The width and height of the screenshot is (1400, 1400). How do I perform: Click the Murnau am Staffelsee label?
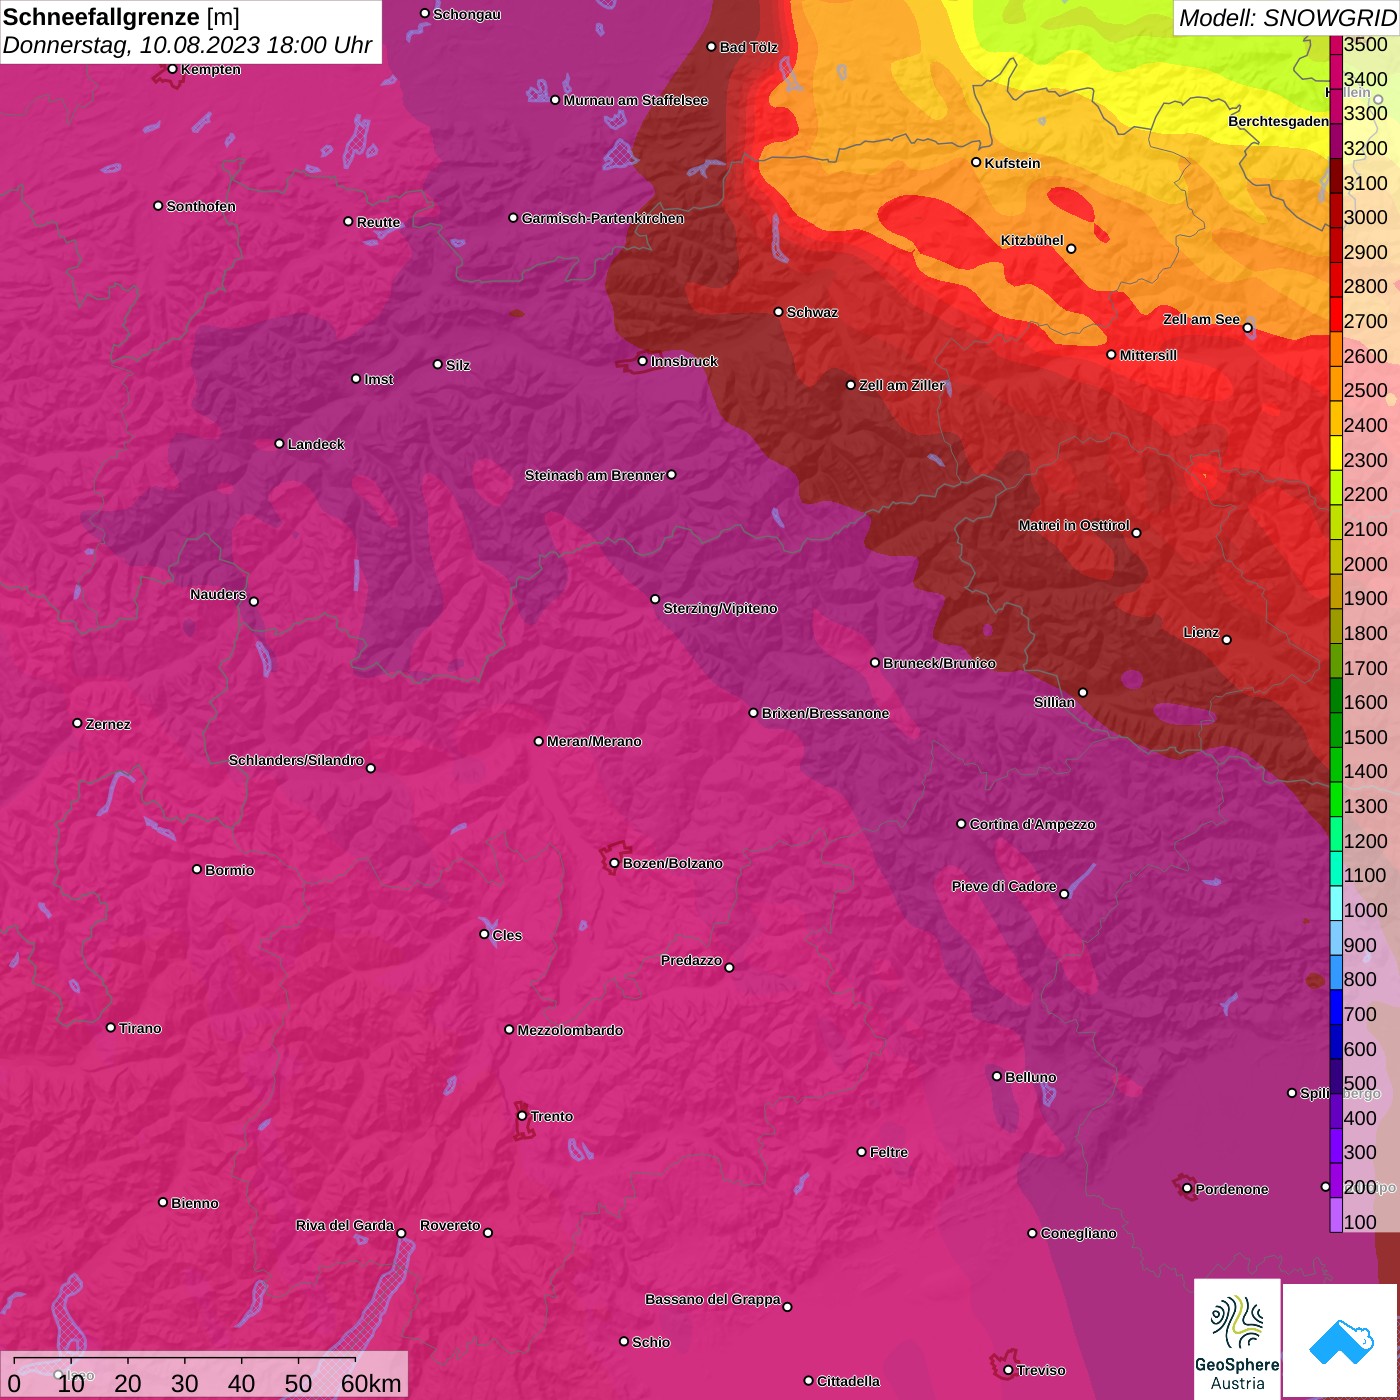[636, 100]
